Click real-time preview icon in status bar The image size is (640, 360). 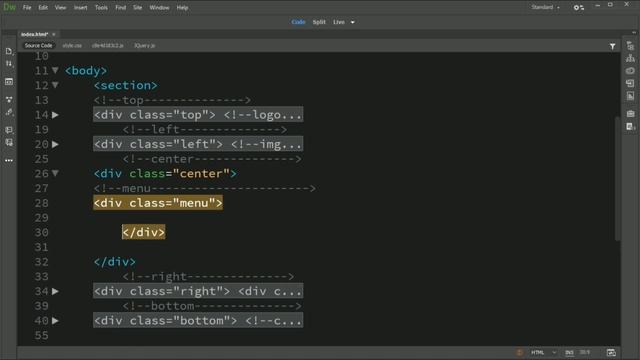pos(611,352)
